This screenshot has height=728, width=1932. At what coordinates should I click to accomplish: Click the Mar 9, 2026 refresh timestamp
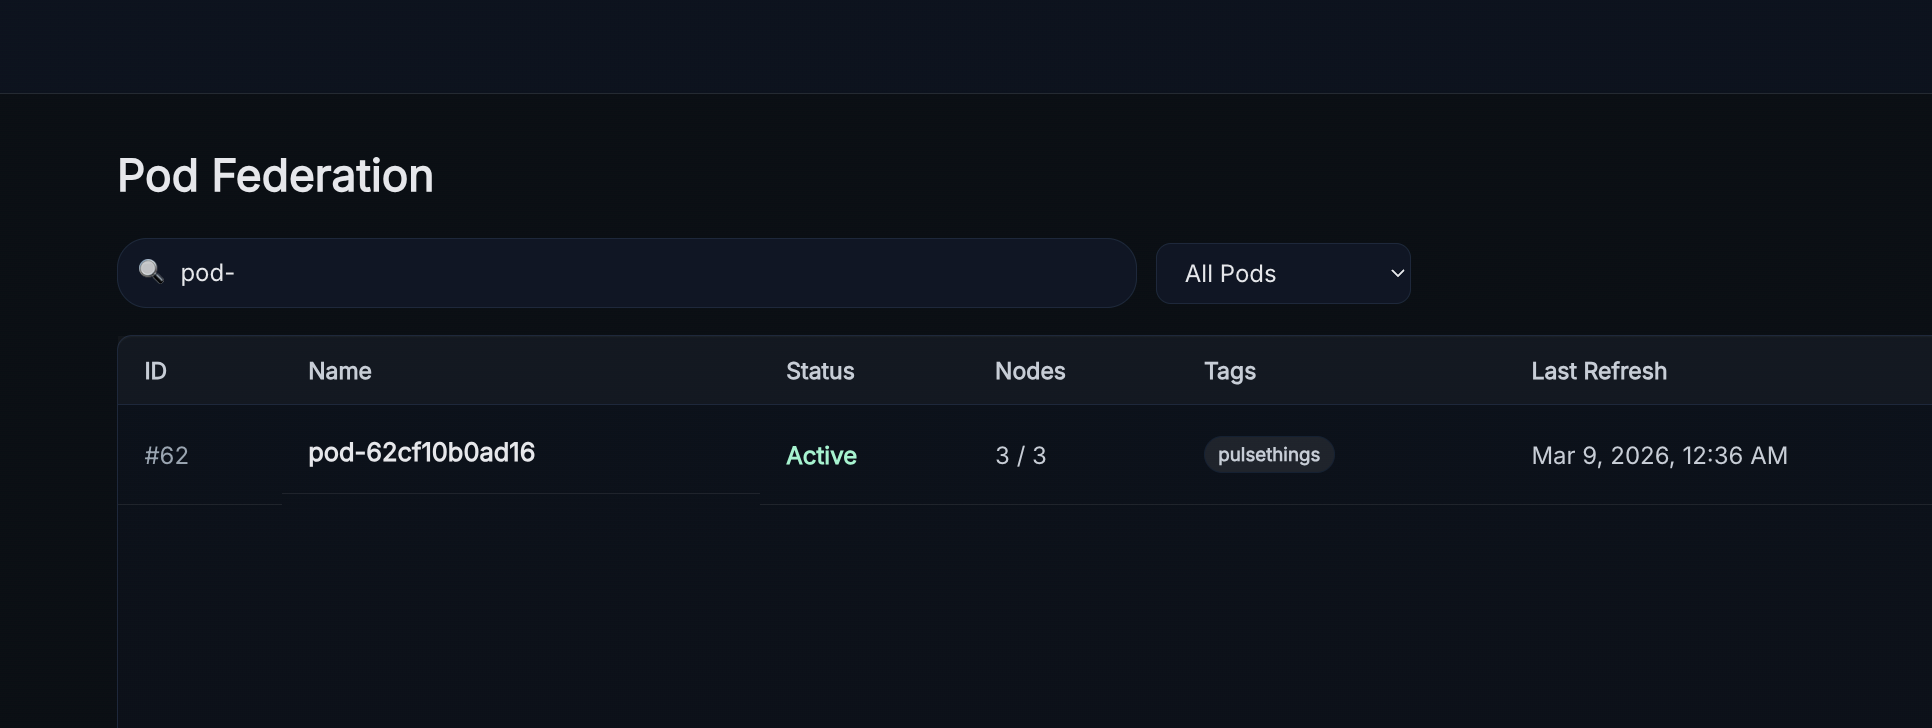point(1659,455)
